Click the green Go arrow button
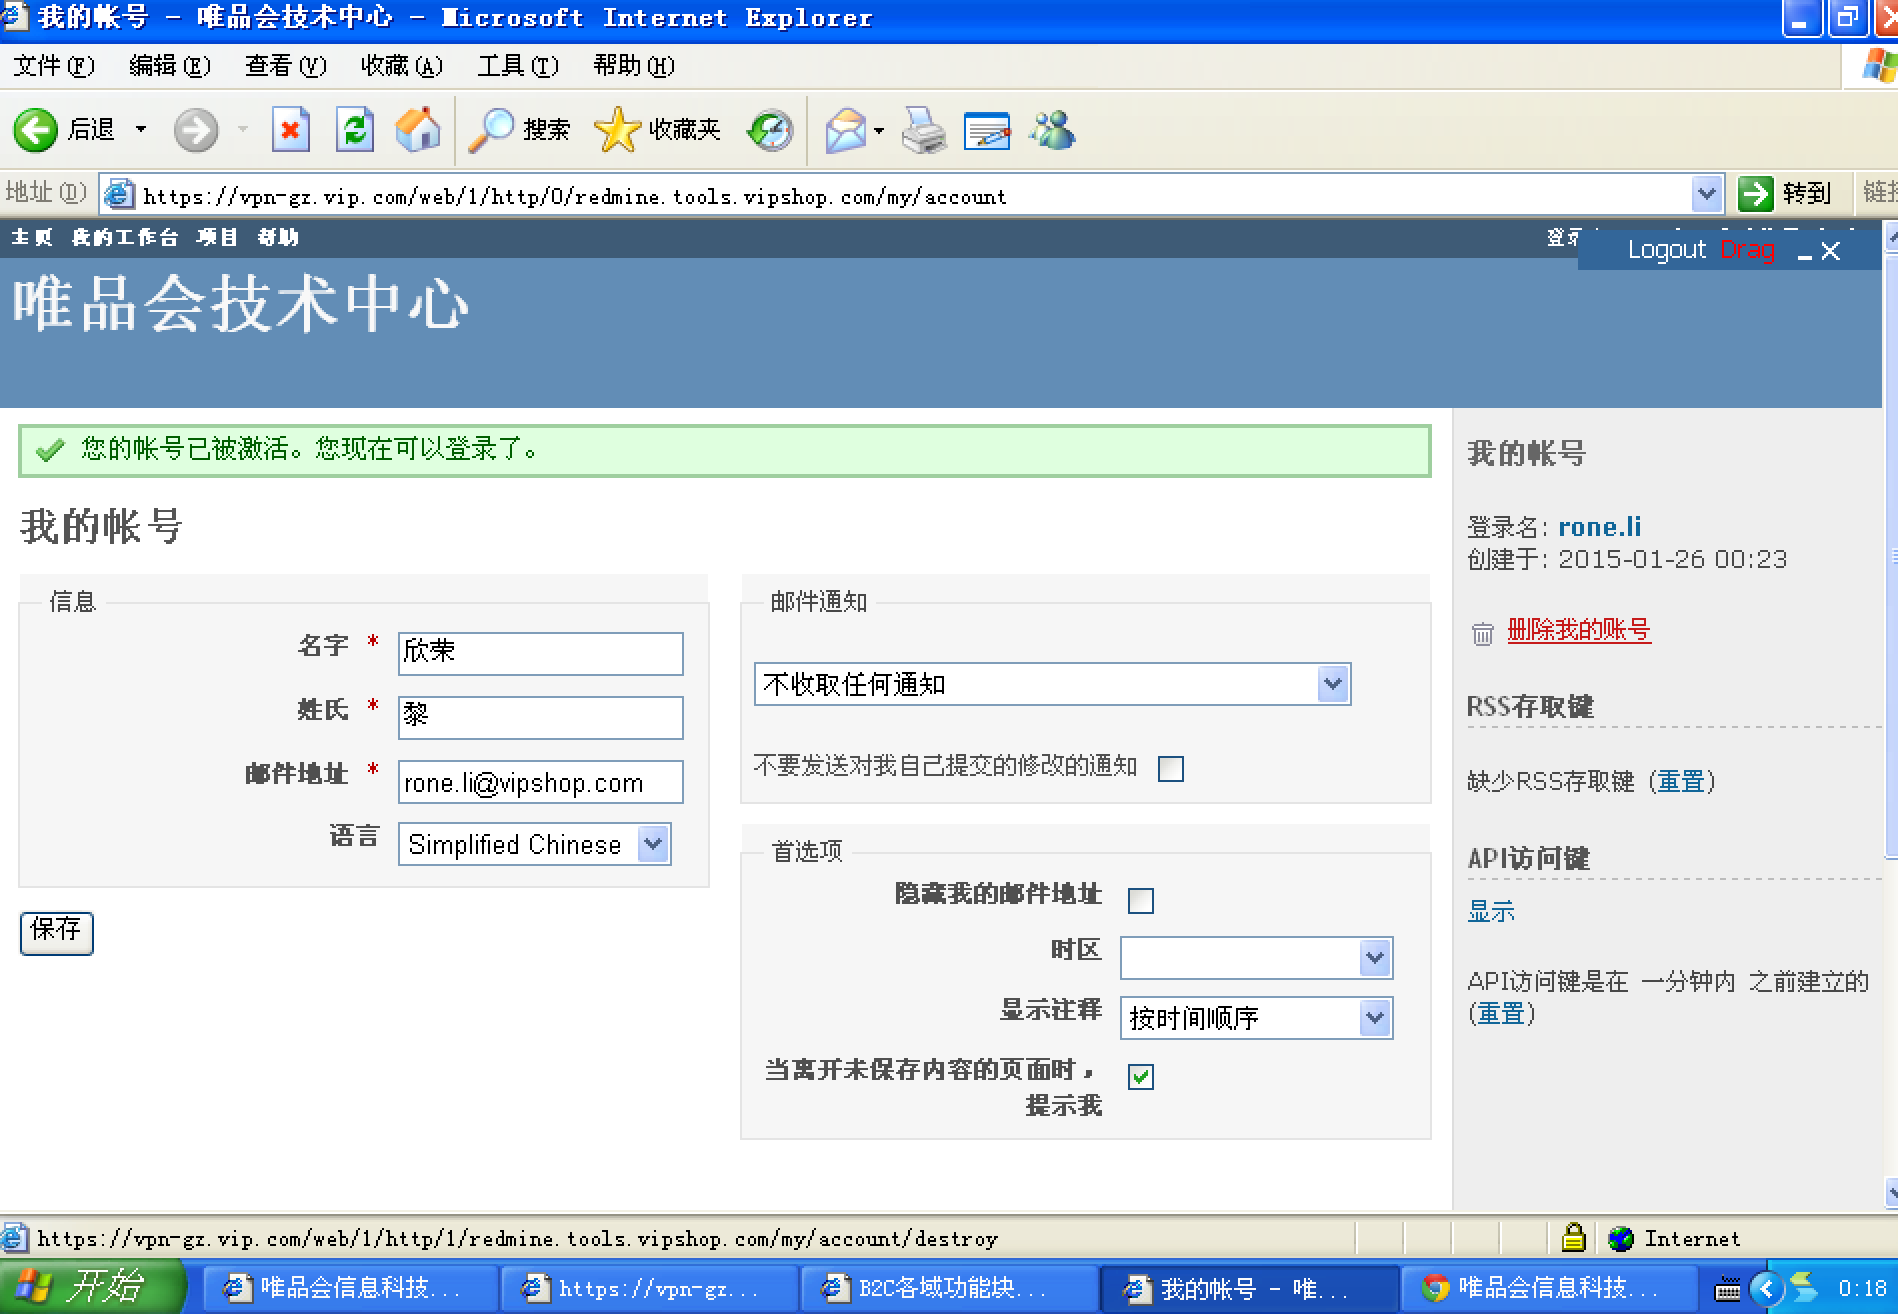This screenshot has width=1898, height=1314. 1755,193
